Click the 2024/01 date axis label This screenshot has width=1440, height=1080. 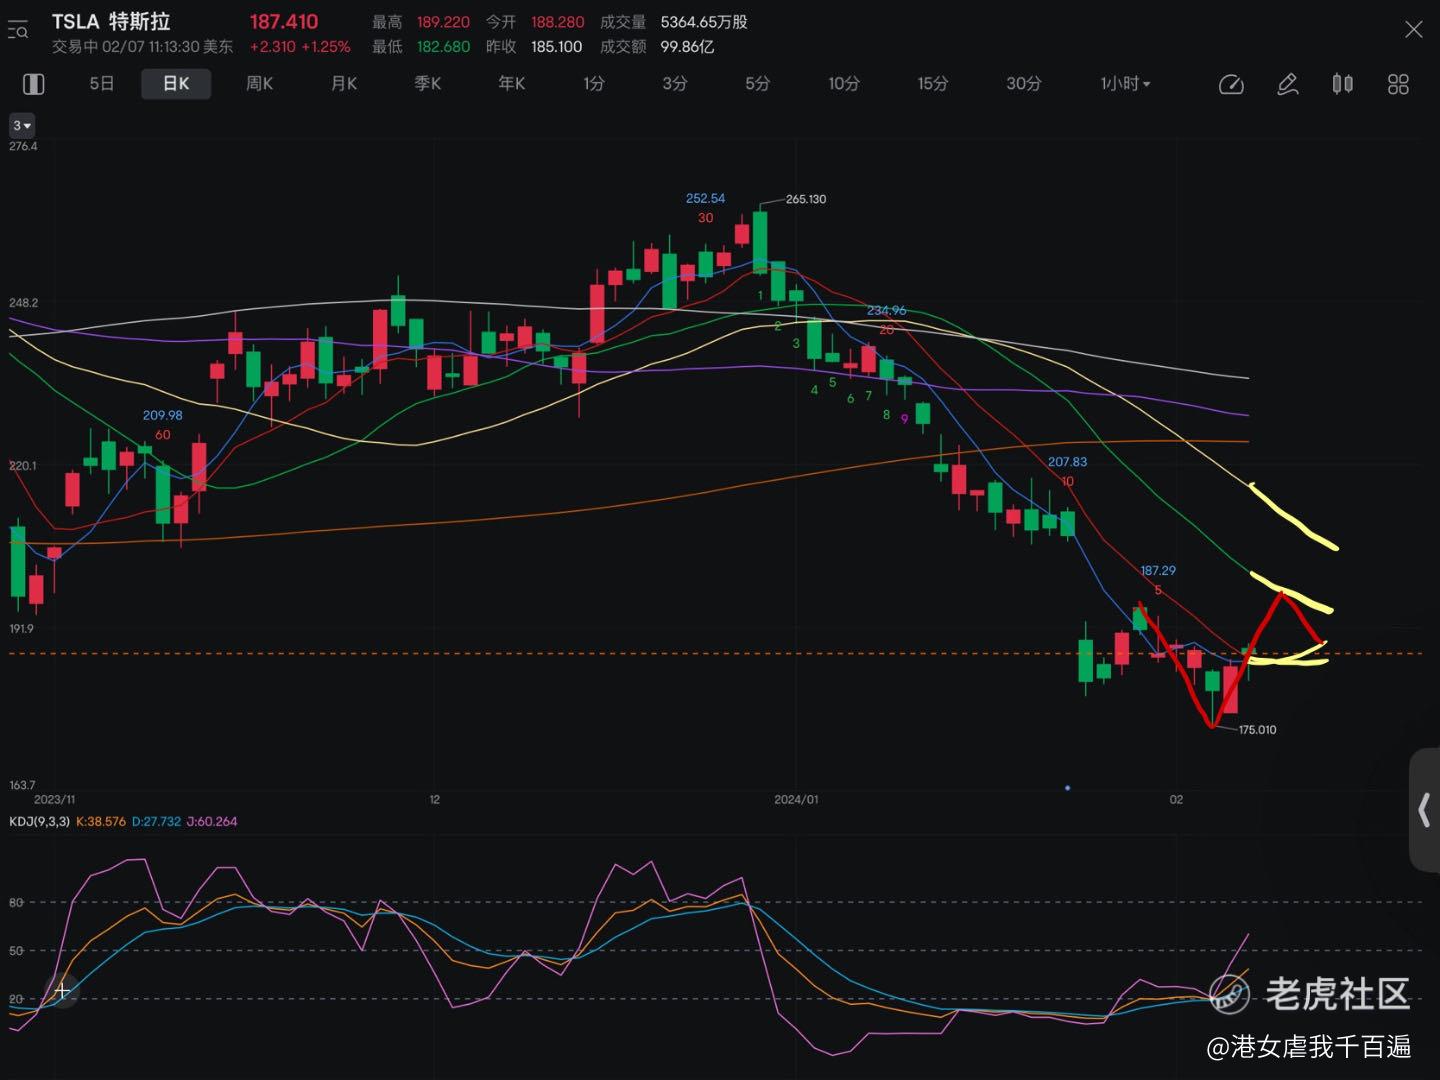(796, 800)
